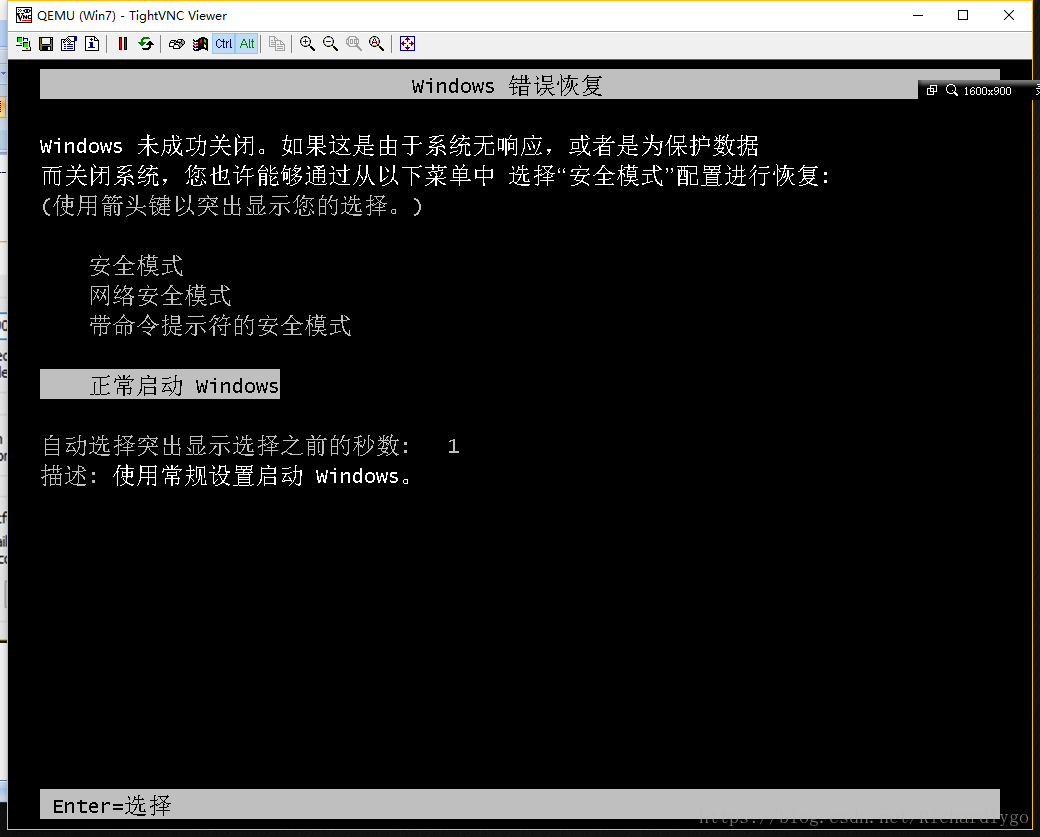Click the countdown seconds value 1
1040x837 pixels.
tap(453, 446)
